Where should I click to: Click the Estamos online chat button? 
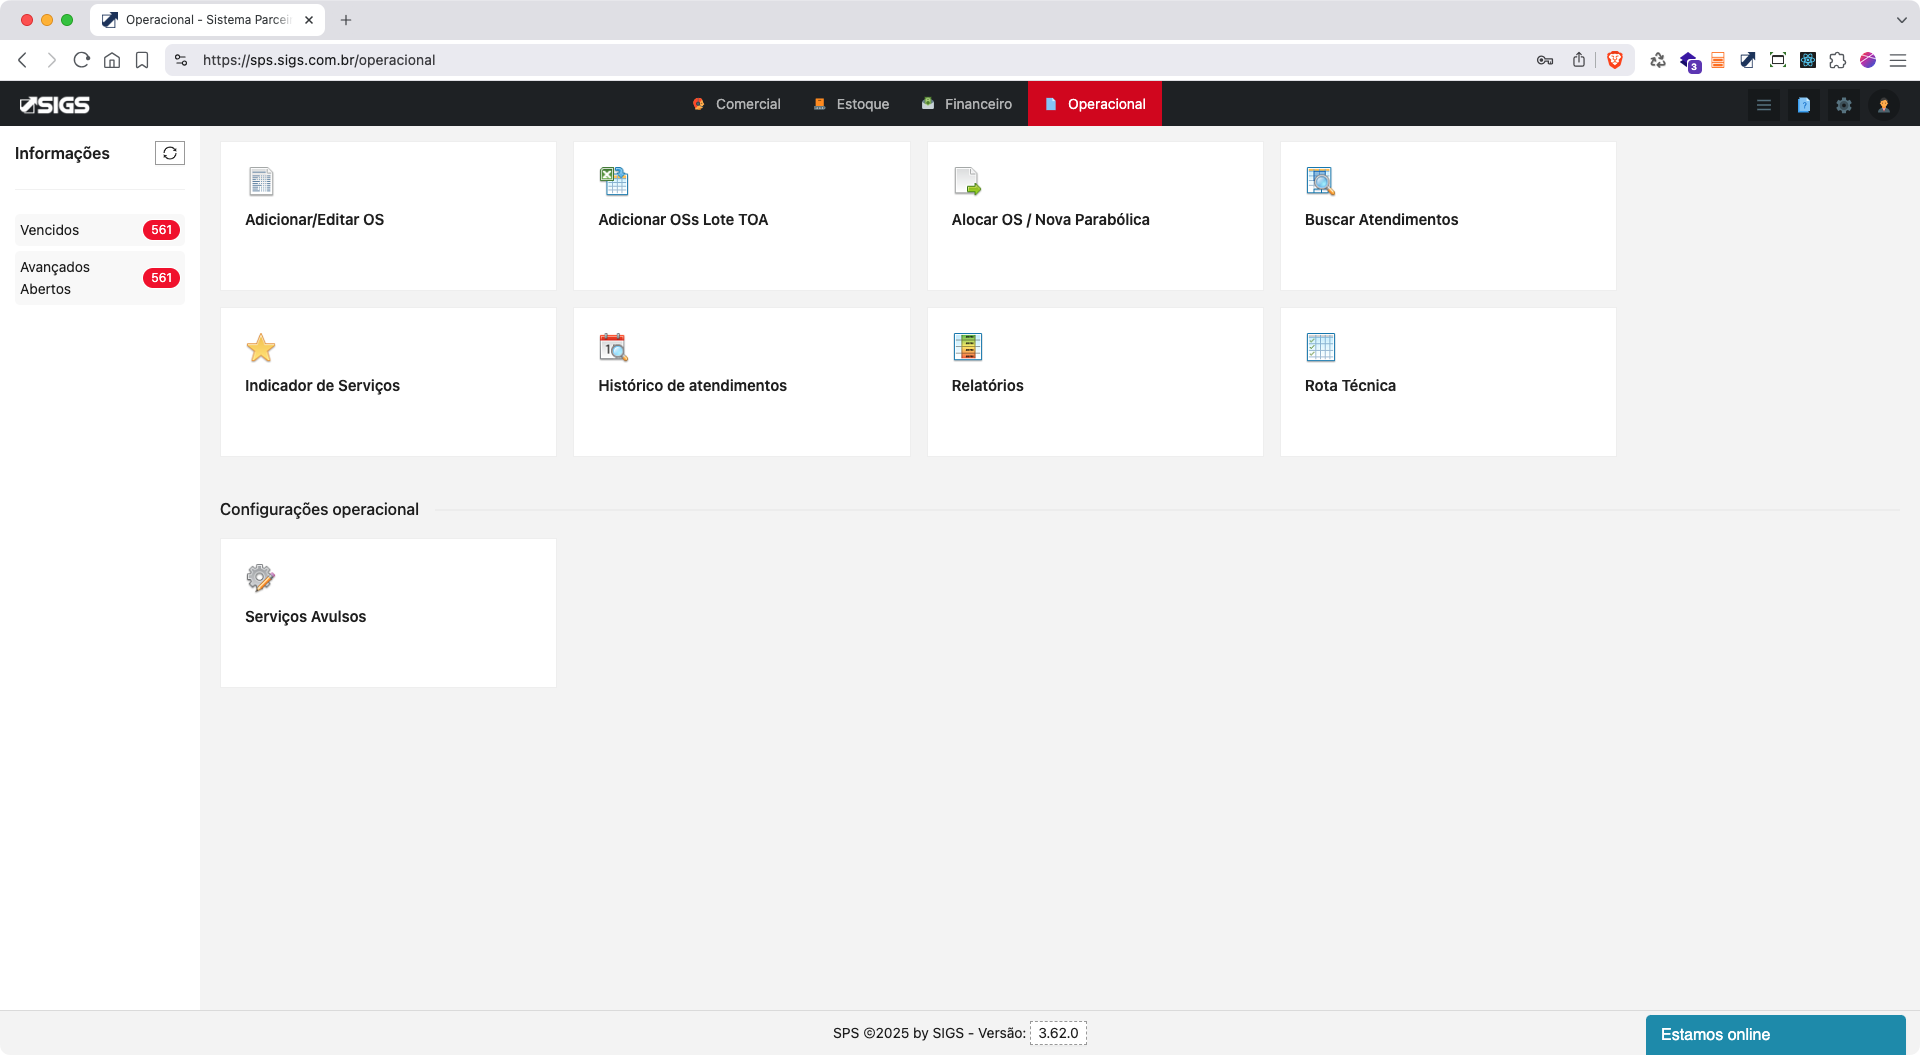coord(1775,1035)
